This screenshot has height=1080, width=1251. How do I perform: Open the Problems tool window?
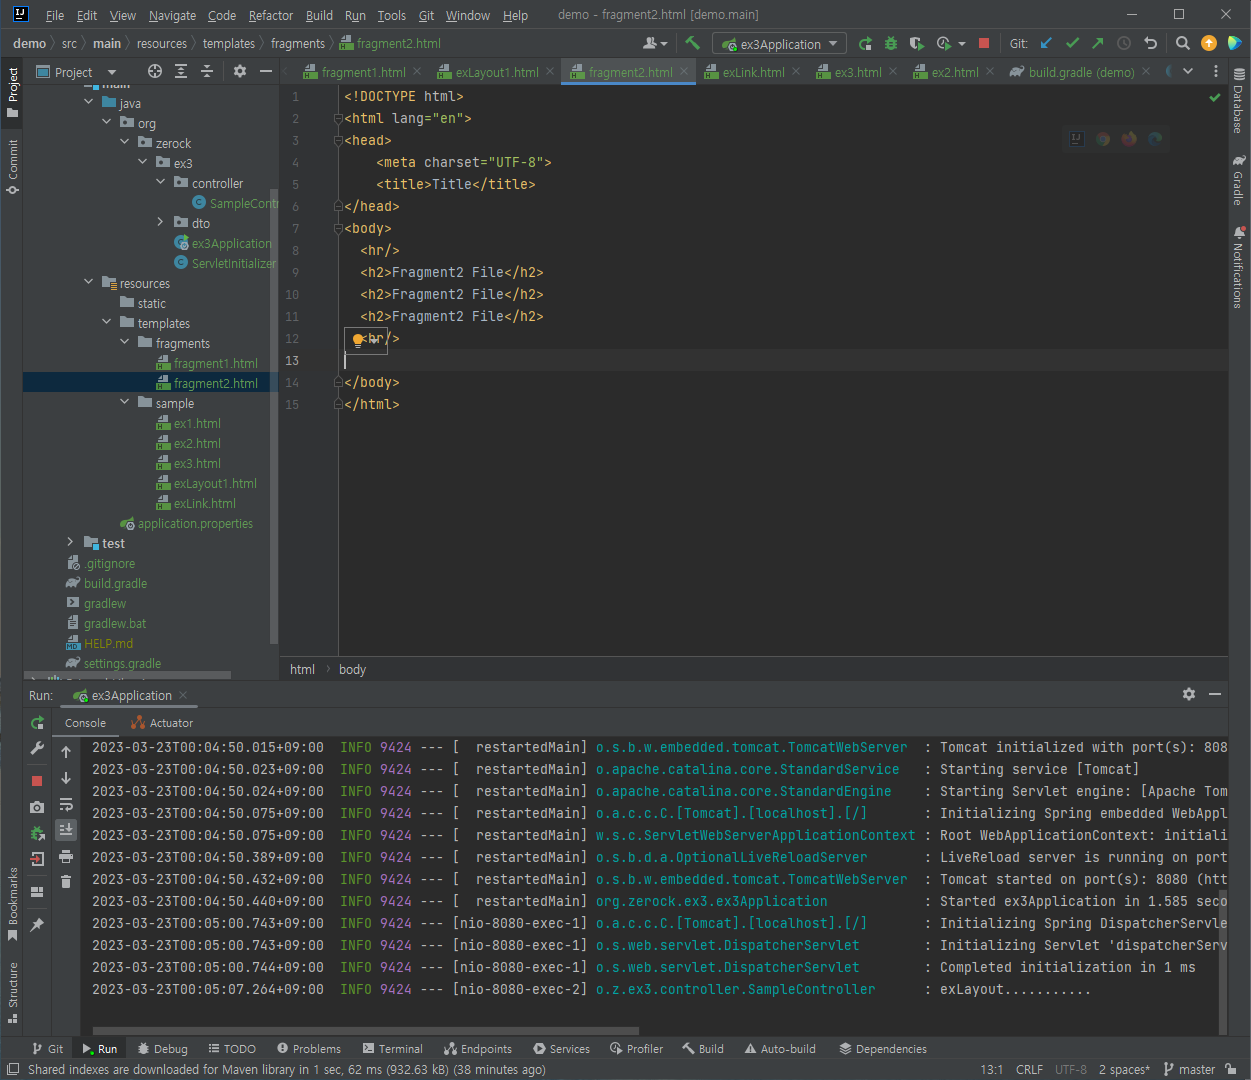click(x=309, y=1049)
